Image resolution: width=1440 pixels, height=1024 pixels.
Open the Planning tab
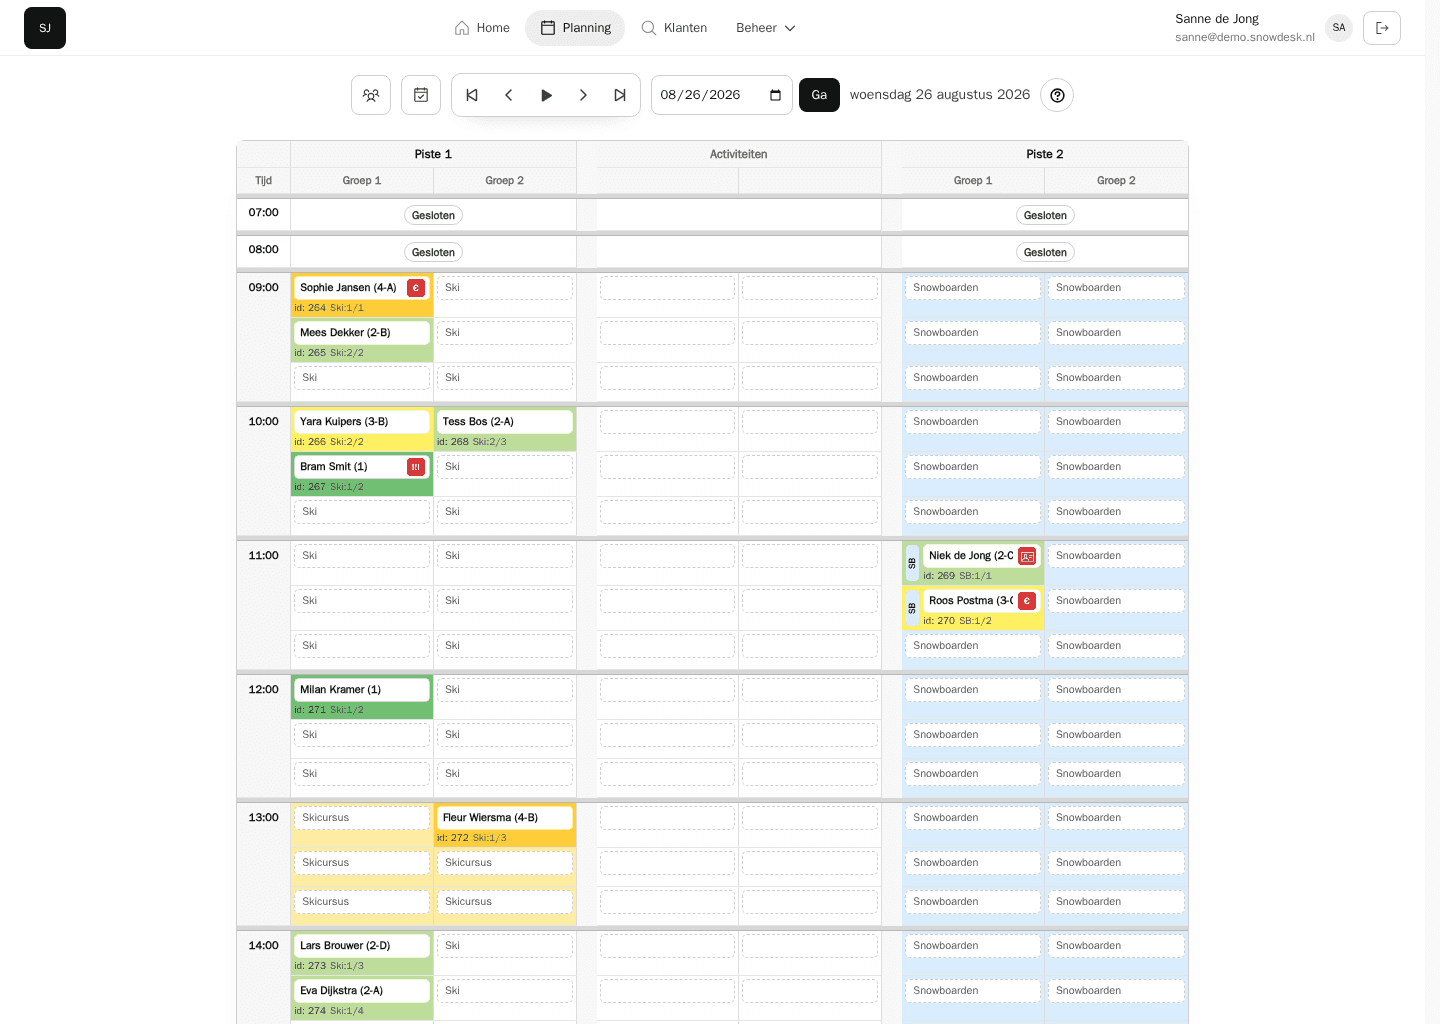[x=575, y=28]
